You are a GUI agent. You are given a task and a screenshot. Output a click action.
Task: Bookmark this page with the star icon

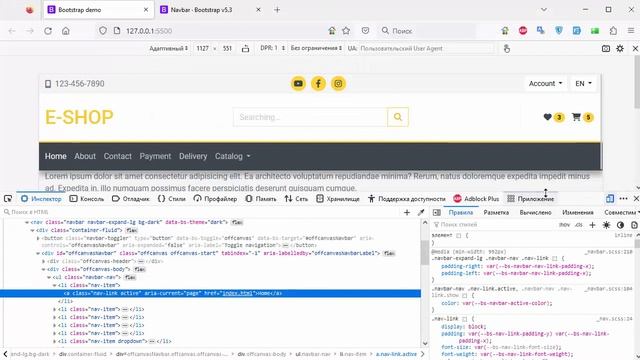(346, 31)
